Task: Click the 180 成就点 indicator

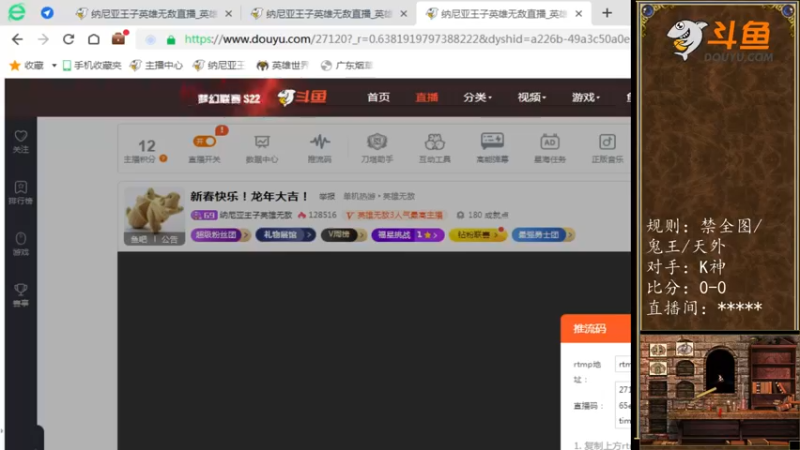Action: pos(482,215)
